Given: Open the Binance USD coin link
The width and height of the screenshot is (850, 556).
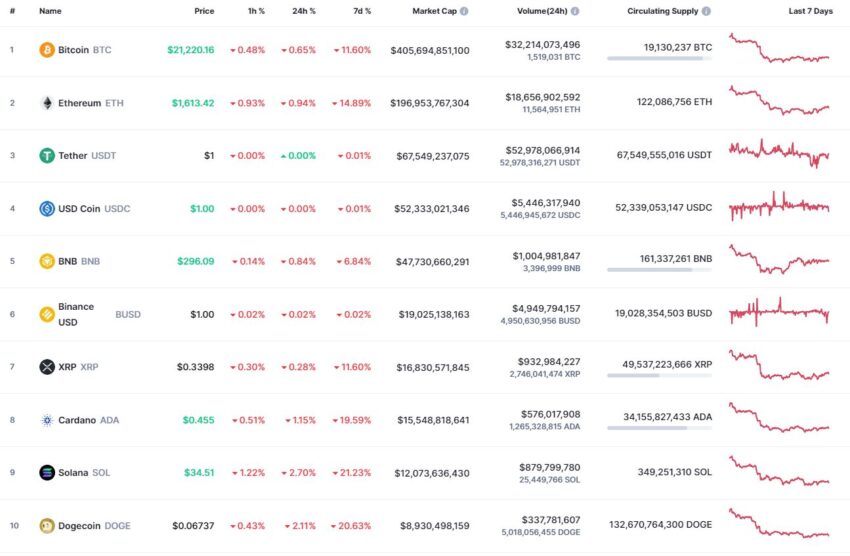Looking at the screenshot, I should pos(99,314).
